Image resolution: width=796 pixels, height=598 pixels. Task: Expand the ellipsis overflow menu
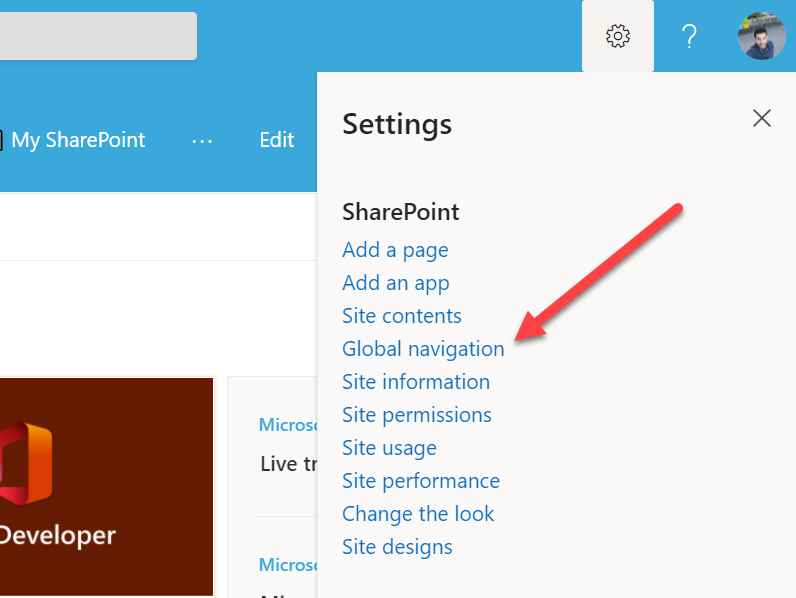click(202, 141)
